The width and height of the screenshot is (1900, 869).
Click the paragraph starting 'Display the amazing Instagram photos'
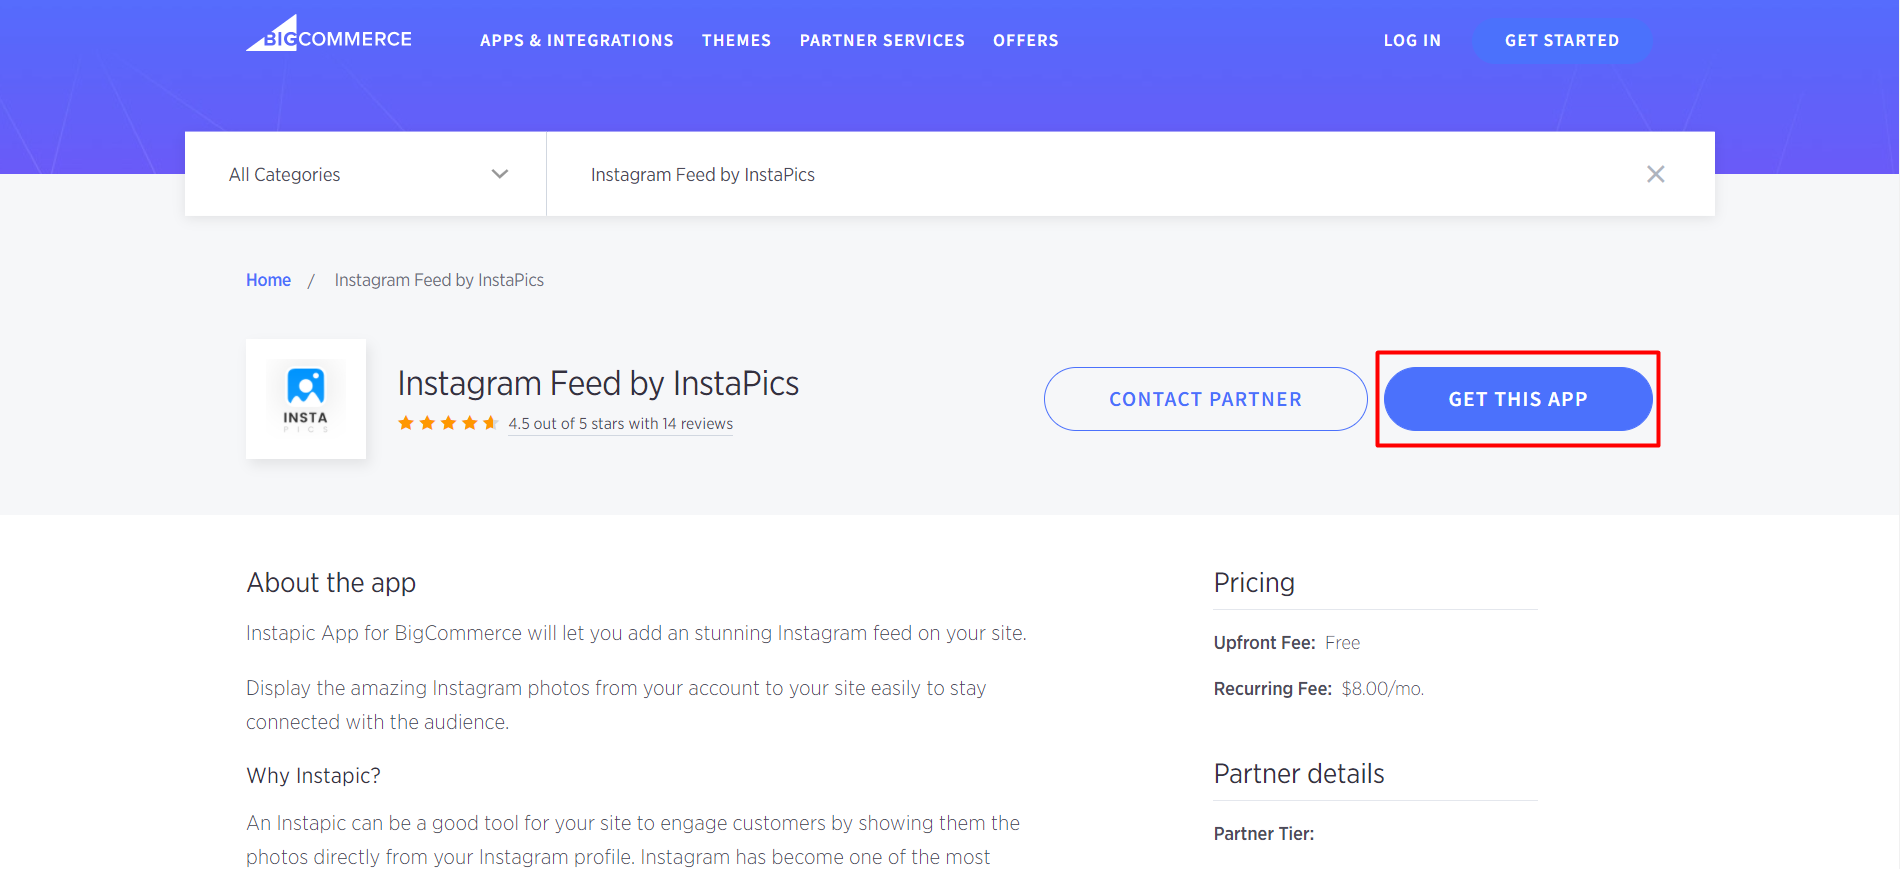pos(616,705)
